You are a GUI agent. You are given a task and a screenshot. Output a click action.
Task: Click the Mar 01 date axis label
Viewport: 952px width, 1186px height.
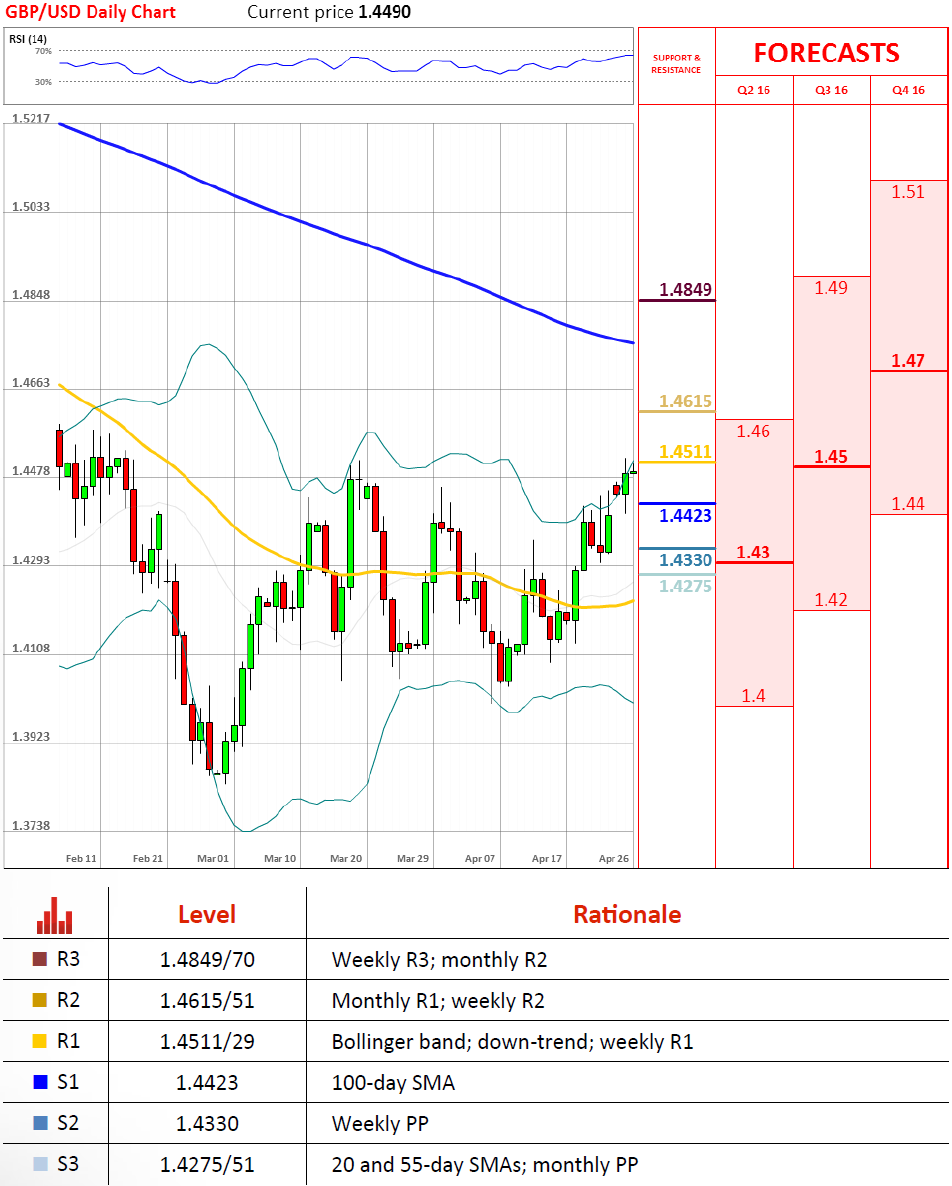(212, 858)
